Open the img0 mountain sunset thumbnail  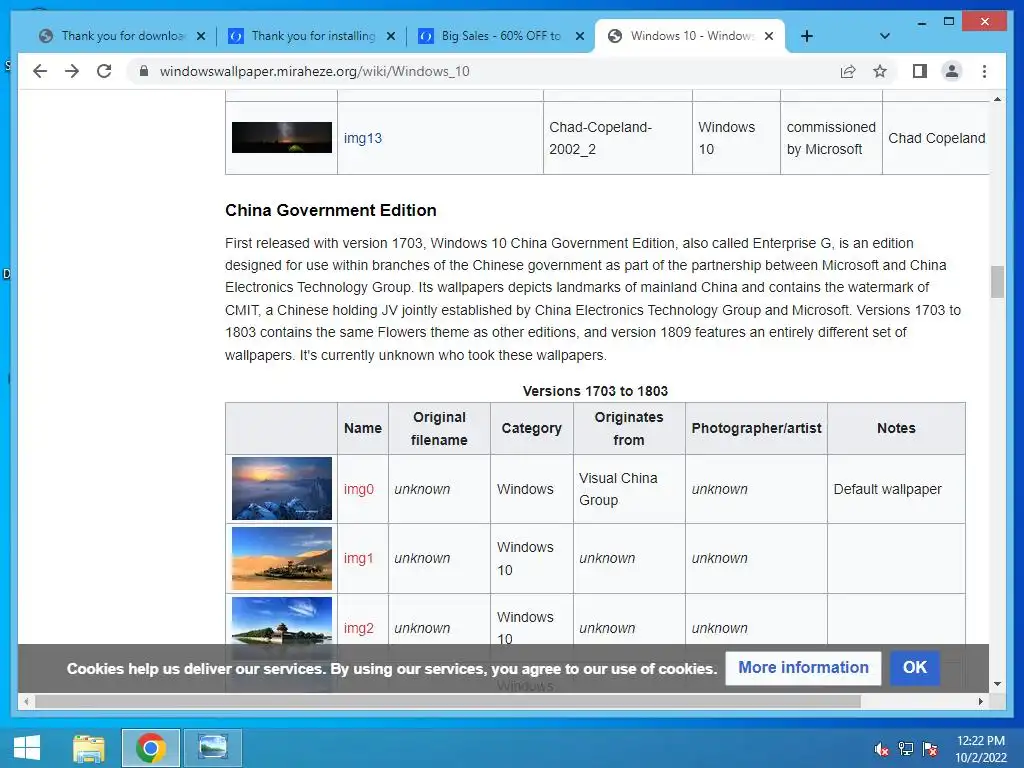point(281,488)
